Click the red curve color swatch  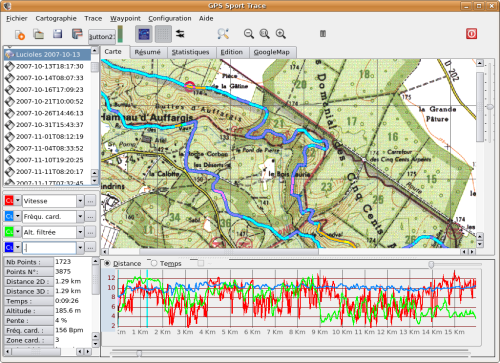point(9,201)
